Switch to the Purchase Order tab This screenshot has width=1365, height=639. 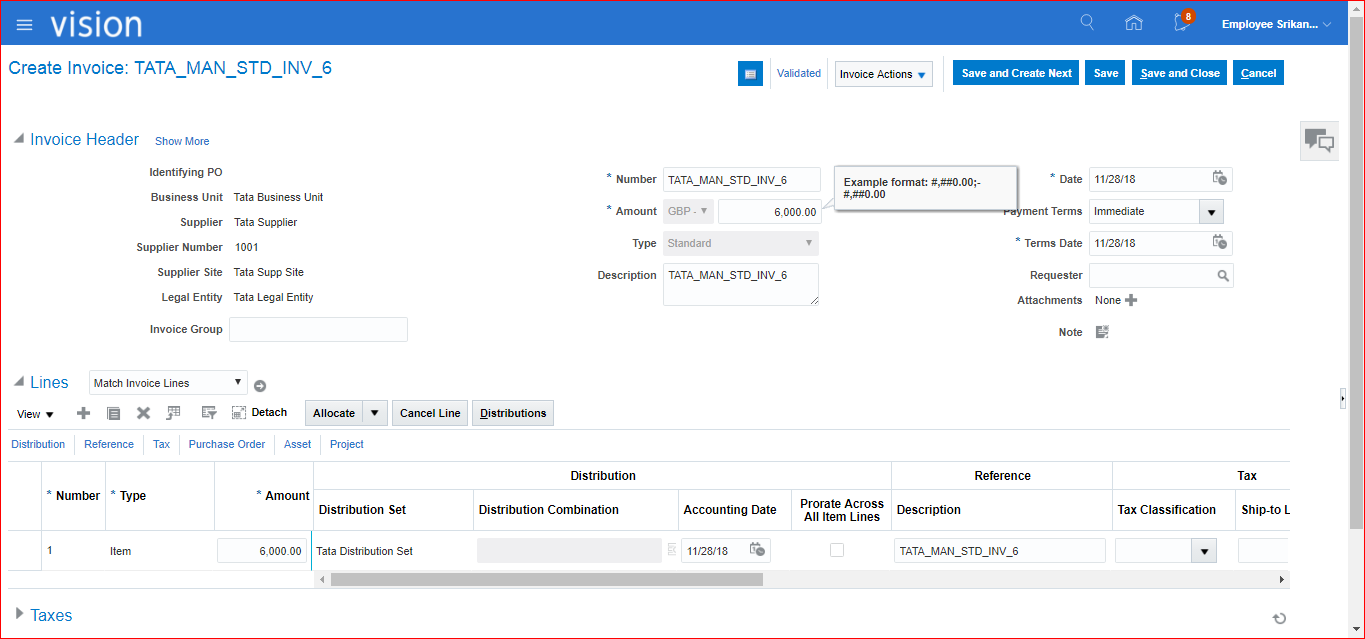(226, 444)
